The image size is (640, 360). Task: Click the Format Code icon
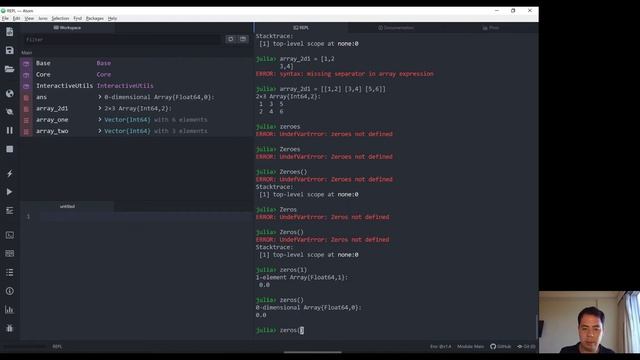[9, 211]
